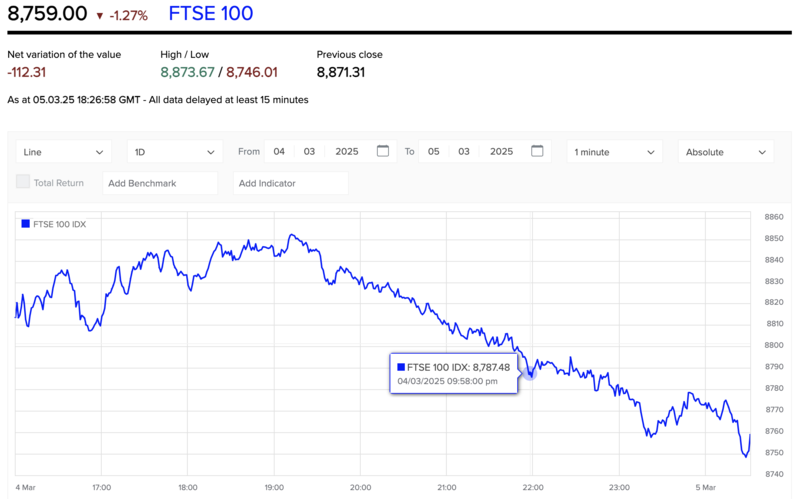Screen dimensions: 800x499
Task: Open the From date calendar picker icon
Action: [x=383, y=152]
